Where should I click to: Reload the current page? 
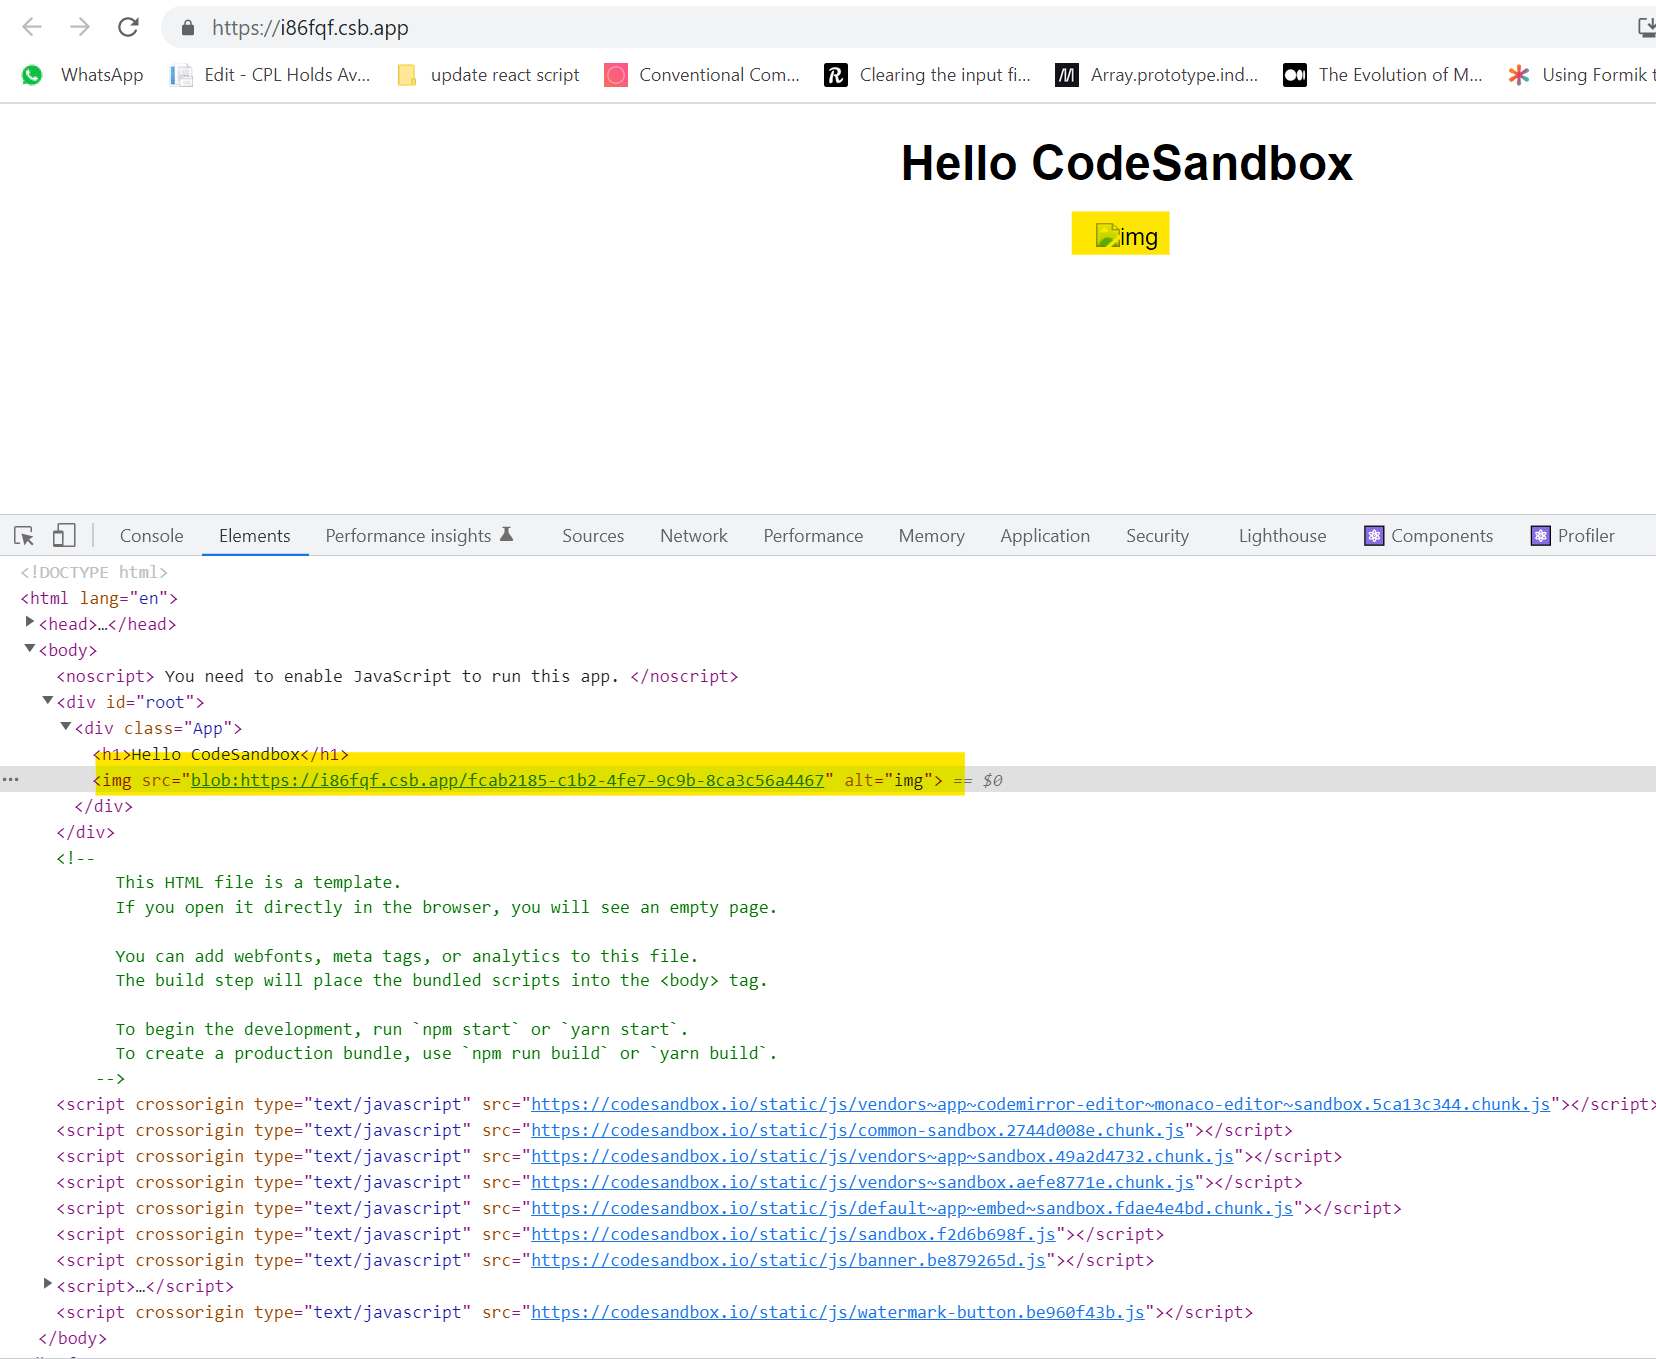[x=128, y=27]
